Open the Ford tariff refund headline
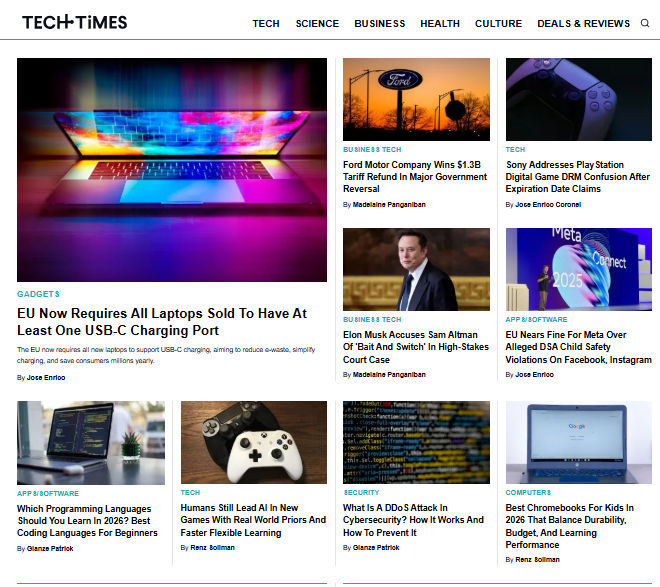 415,177
